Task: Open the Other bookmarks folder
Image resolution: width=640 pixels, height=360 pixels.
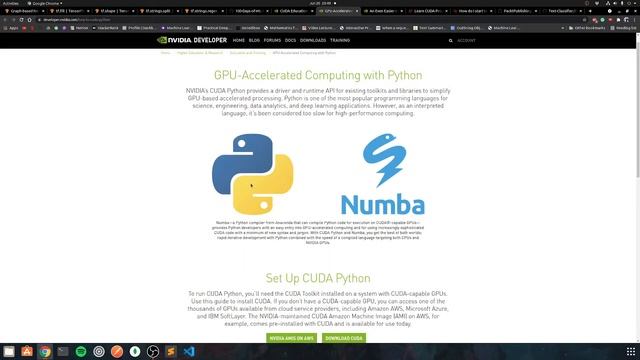Action: [586, 28]
